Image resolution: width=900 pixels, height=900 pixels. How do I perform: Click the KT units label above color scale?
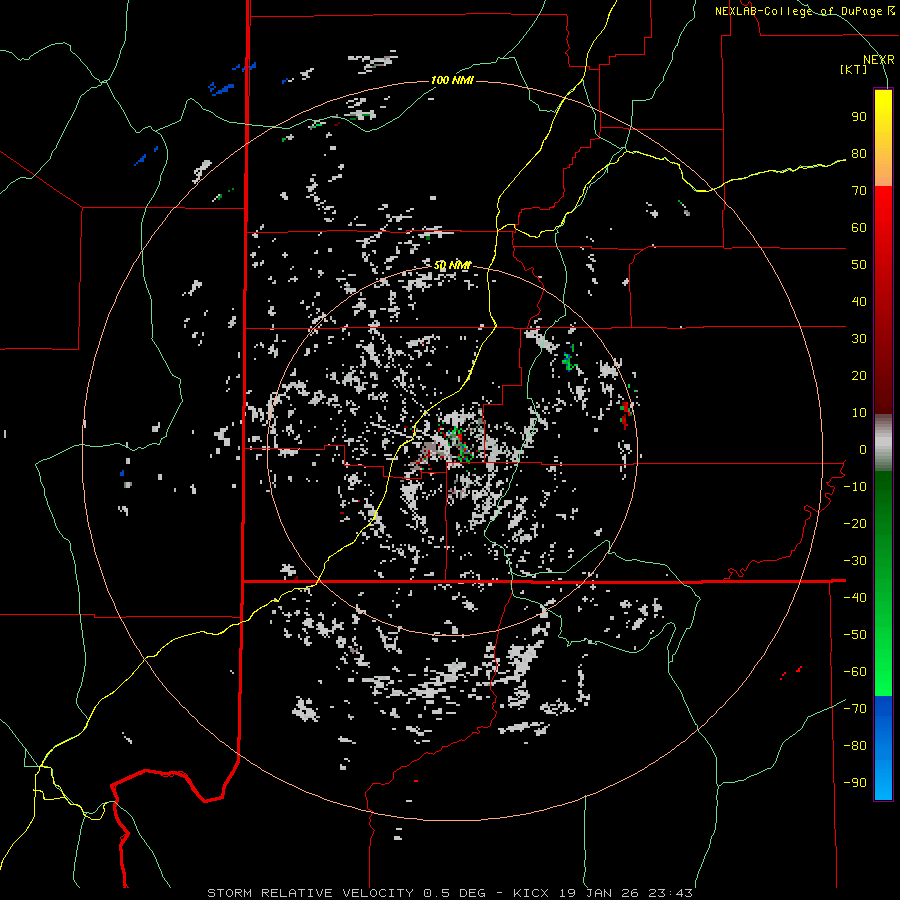(x=854, y=69)
